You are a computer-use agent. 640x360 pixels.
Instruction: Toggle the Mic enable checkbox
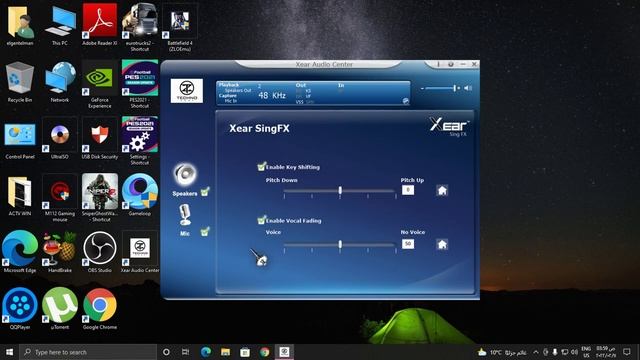[205, 232]
